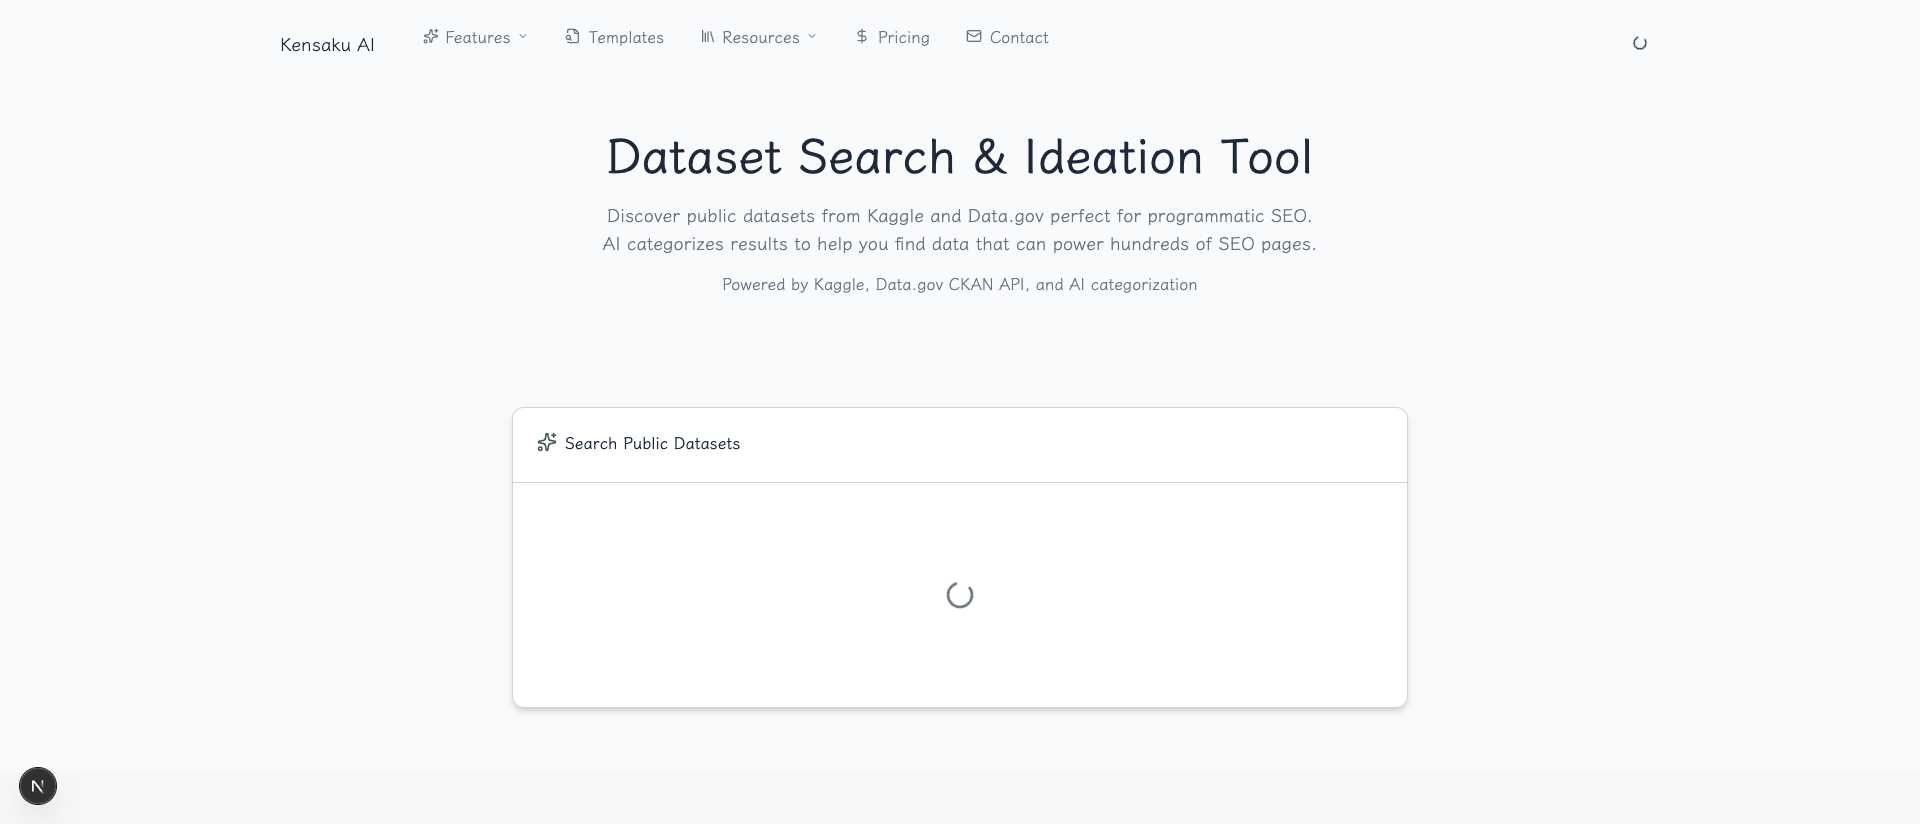Viewport: 1920px width, 824px height.
Task: Click the loading spinner inside the search card
Action: click(x=960, y=596)
